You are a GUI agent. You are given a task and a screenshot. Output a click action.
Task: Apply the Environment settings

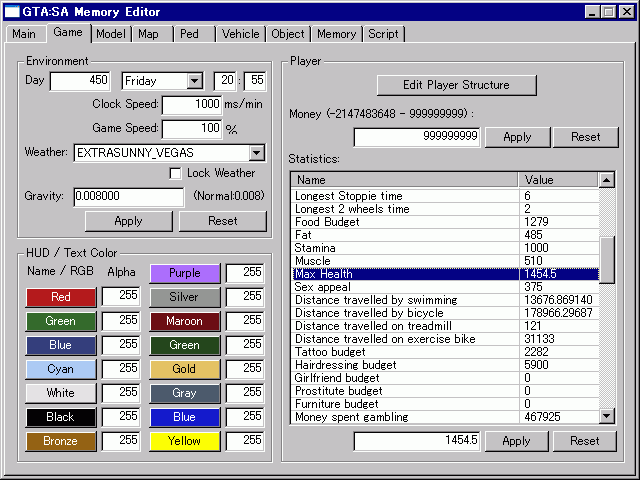(129, 221)
